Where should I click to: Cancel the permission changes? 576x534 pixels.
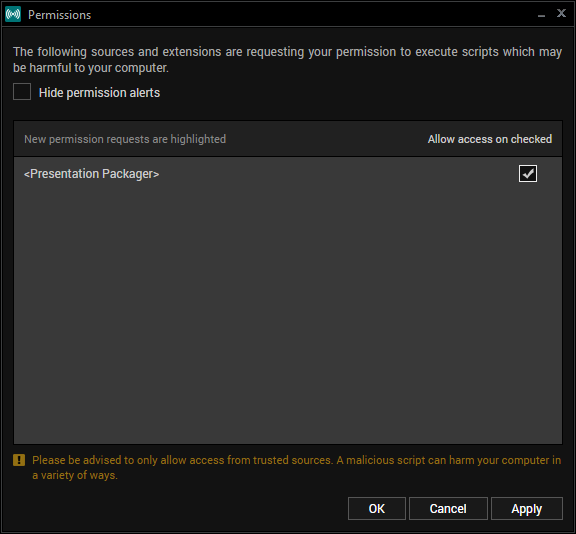click(x=448, y=509)
